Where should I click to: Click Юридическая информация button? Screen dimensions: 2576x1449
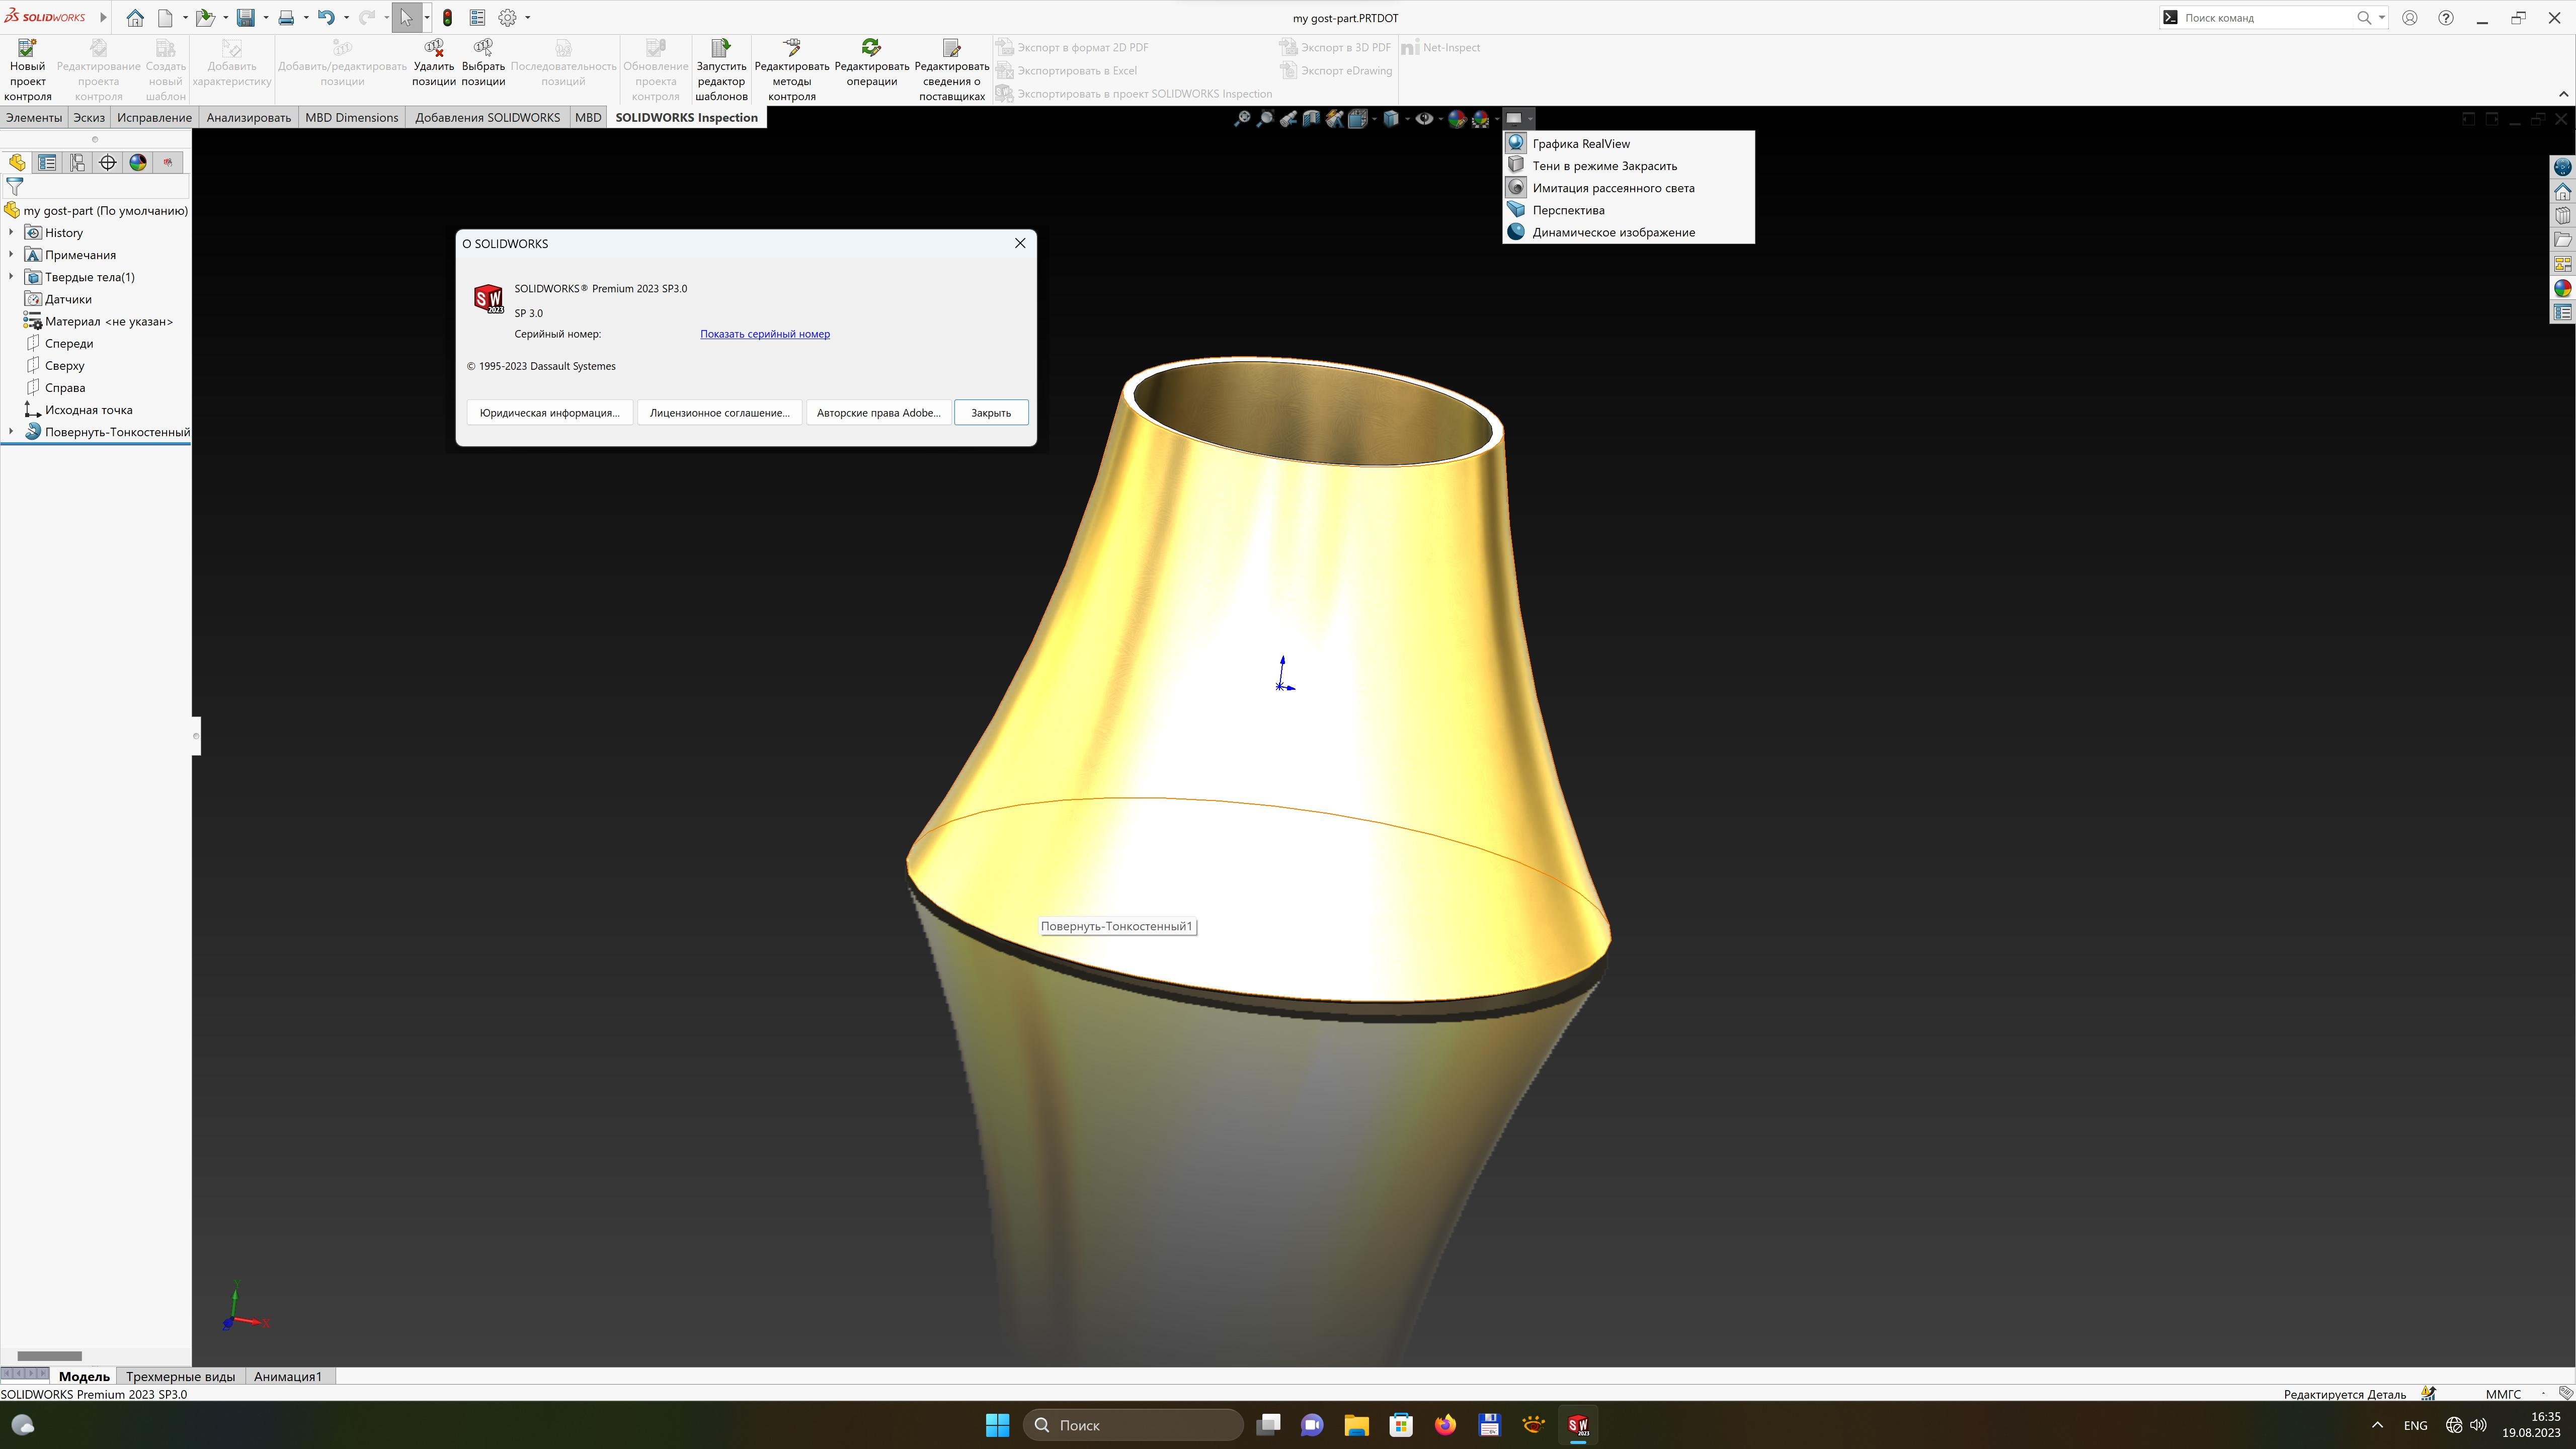point(549,413)
